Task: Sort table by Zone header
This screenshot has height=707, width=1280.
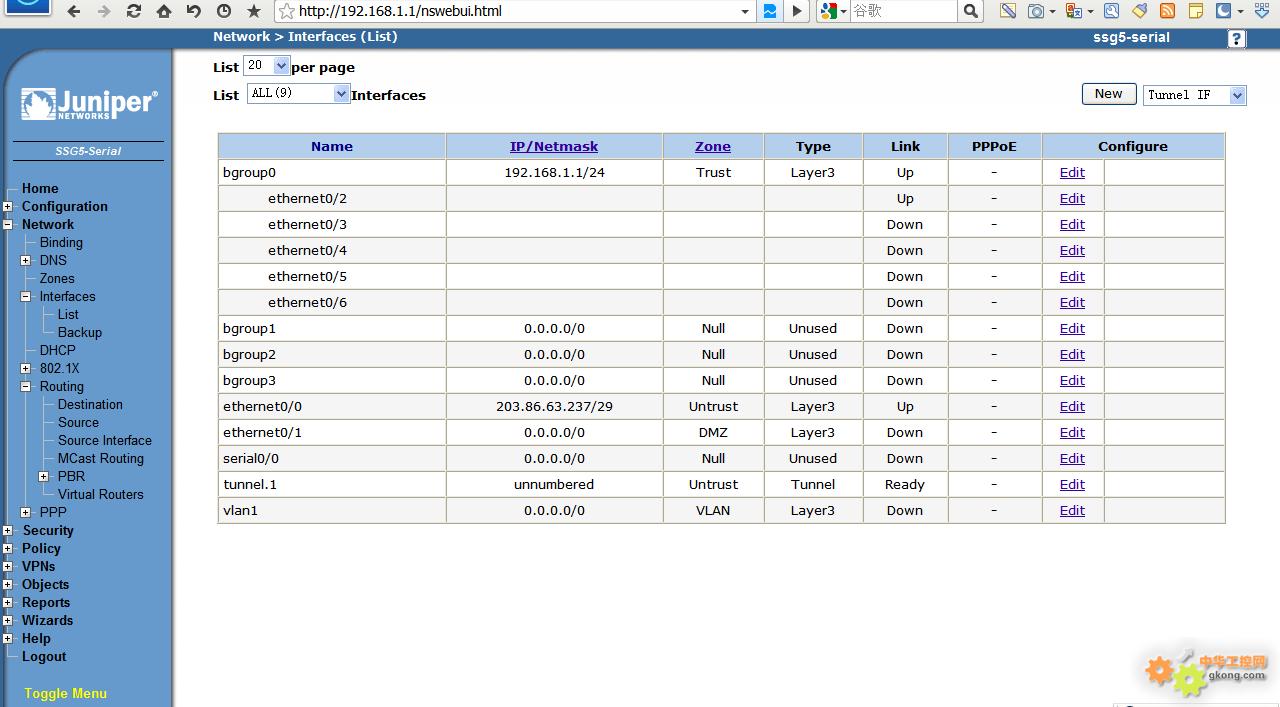Action: click(713, 146)
